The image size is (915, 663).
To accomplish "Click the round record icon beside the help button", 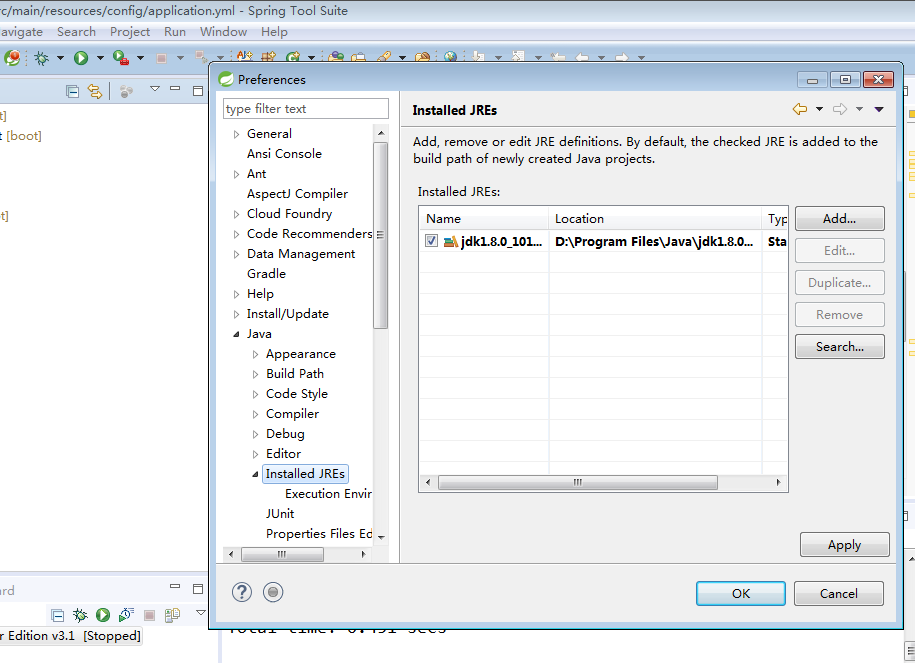I will [273, 592].
